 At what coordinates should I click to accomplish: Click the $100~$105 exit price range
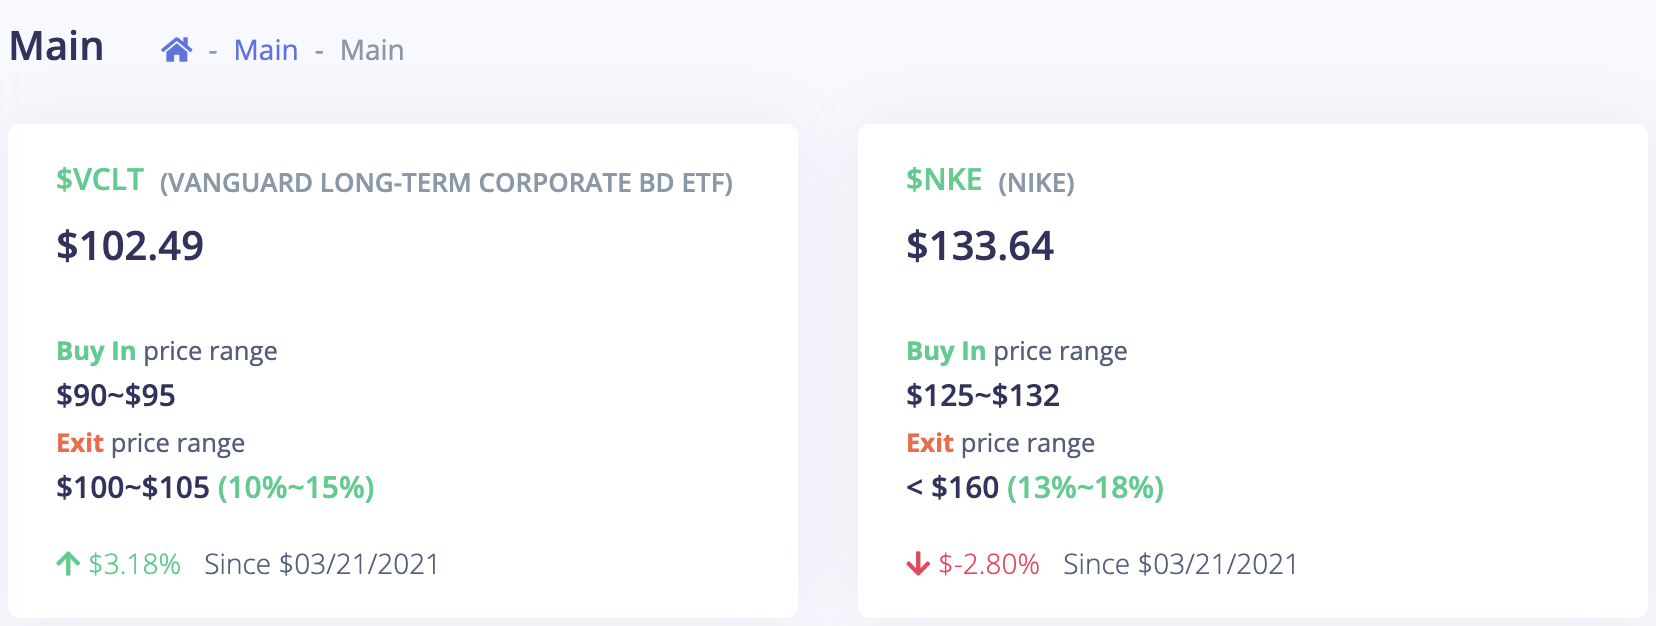pos(133,488)
